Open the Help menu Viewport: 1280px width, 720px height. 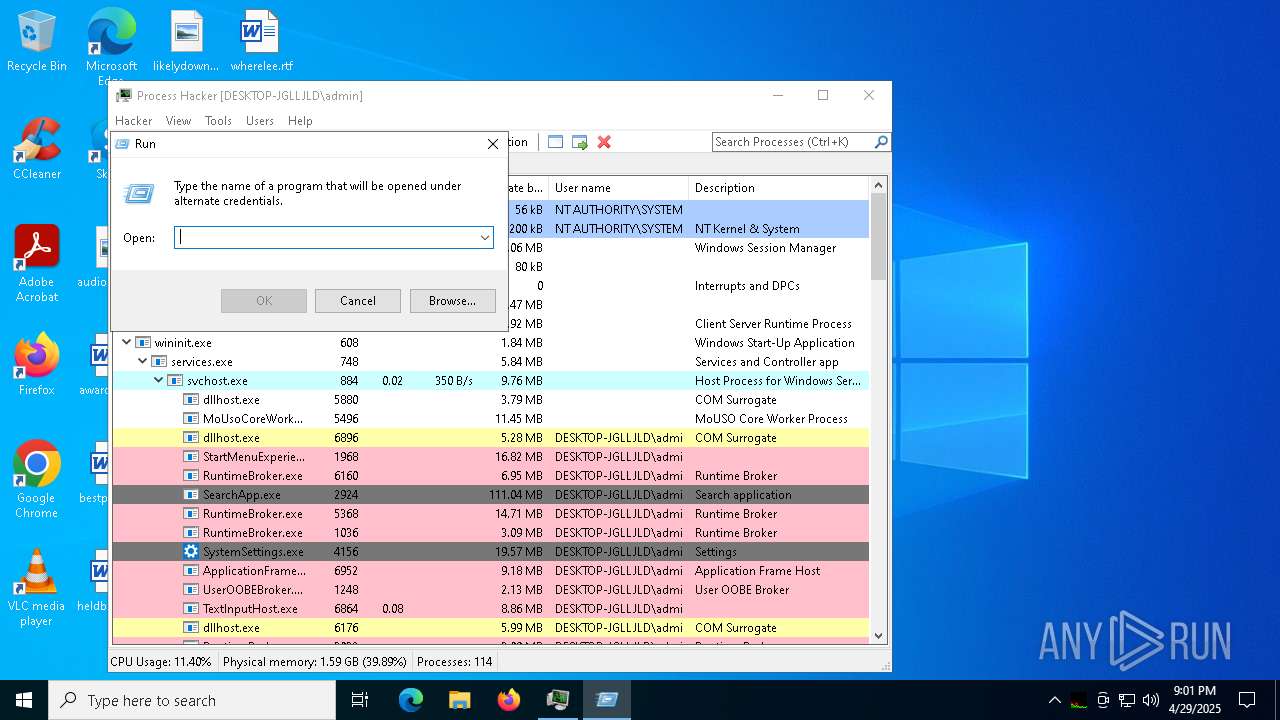tap(300, 121)
